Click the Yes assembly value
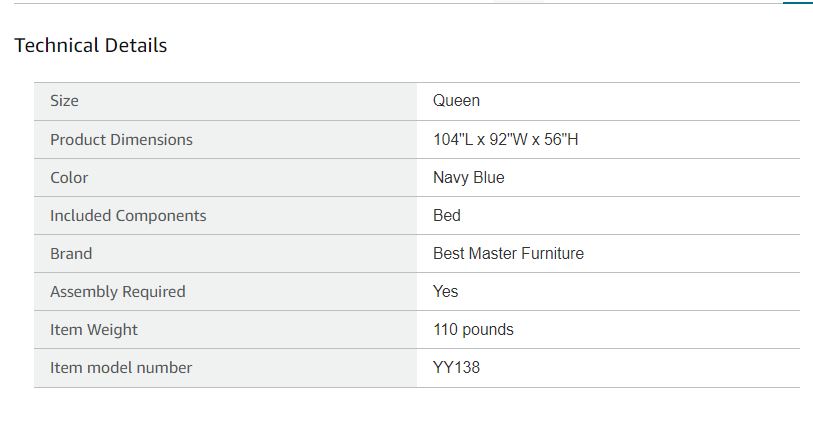This screenshot has width=813, height=432. click(445, 291)
